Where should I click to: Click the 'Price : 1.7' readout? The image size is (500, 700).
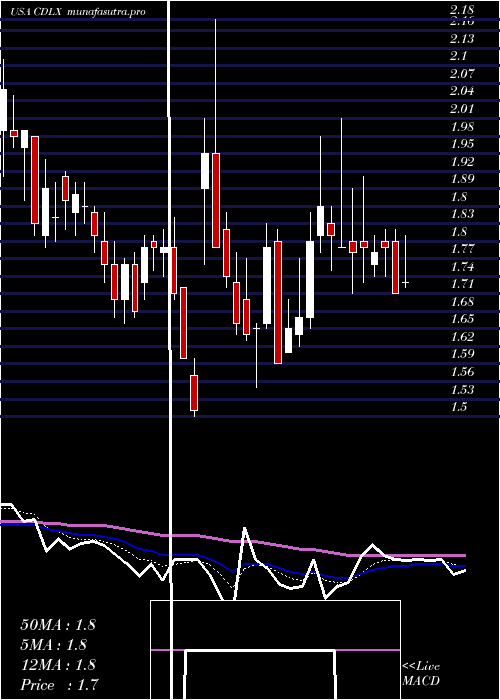(x=59, y=685)
